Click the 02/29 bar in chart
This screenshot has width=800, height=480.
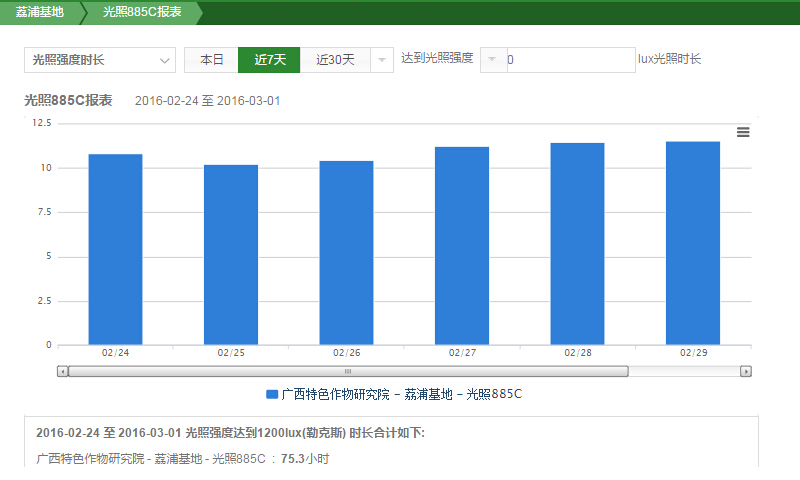[693, 244]
